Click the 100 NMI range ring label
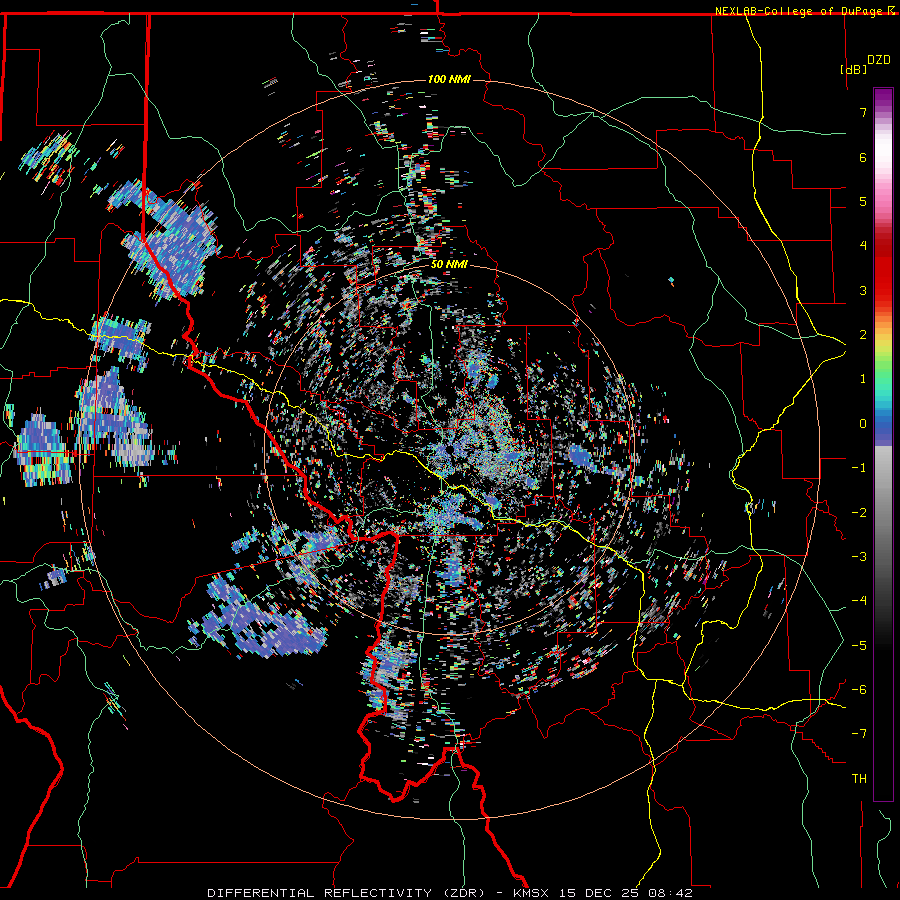 pos(449,79)
